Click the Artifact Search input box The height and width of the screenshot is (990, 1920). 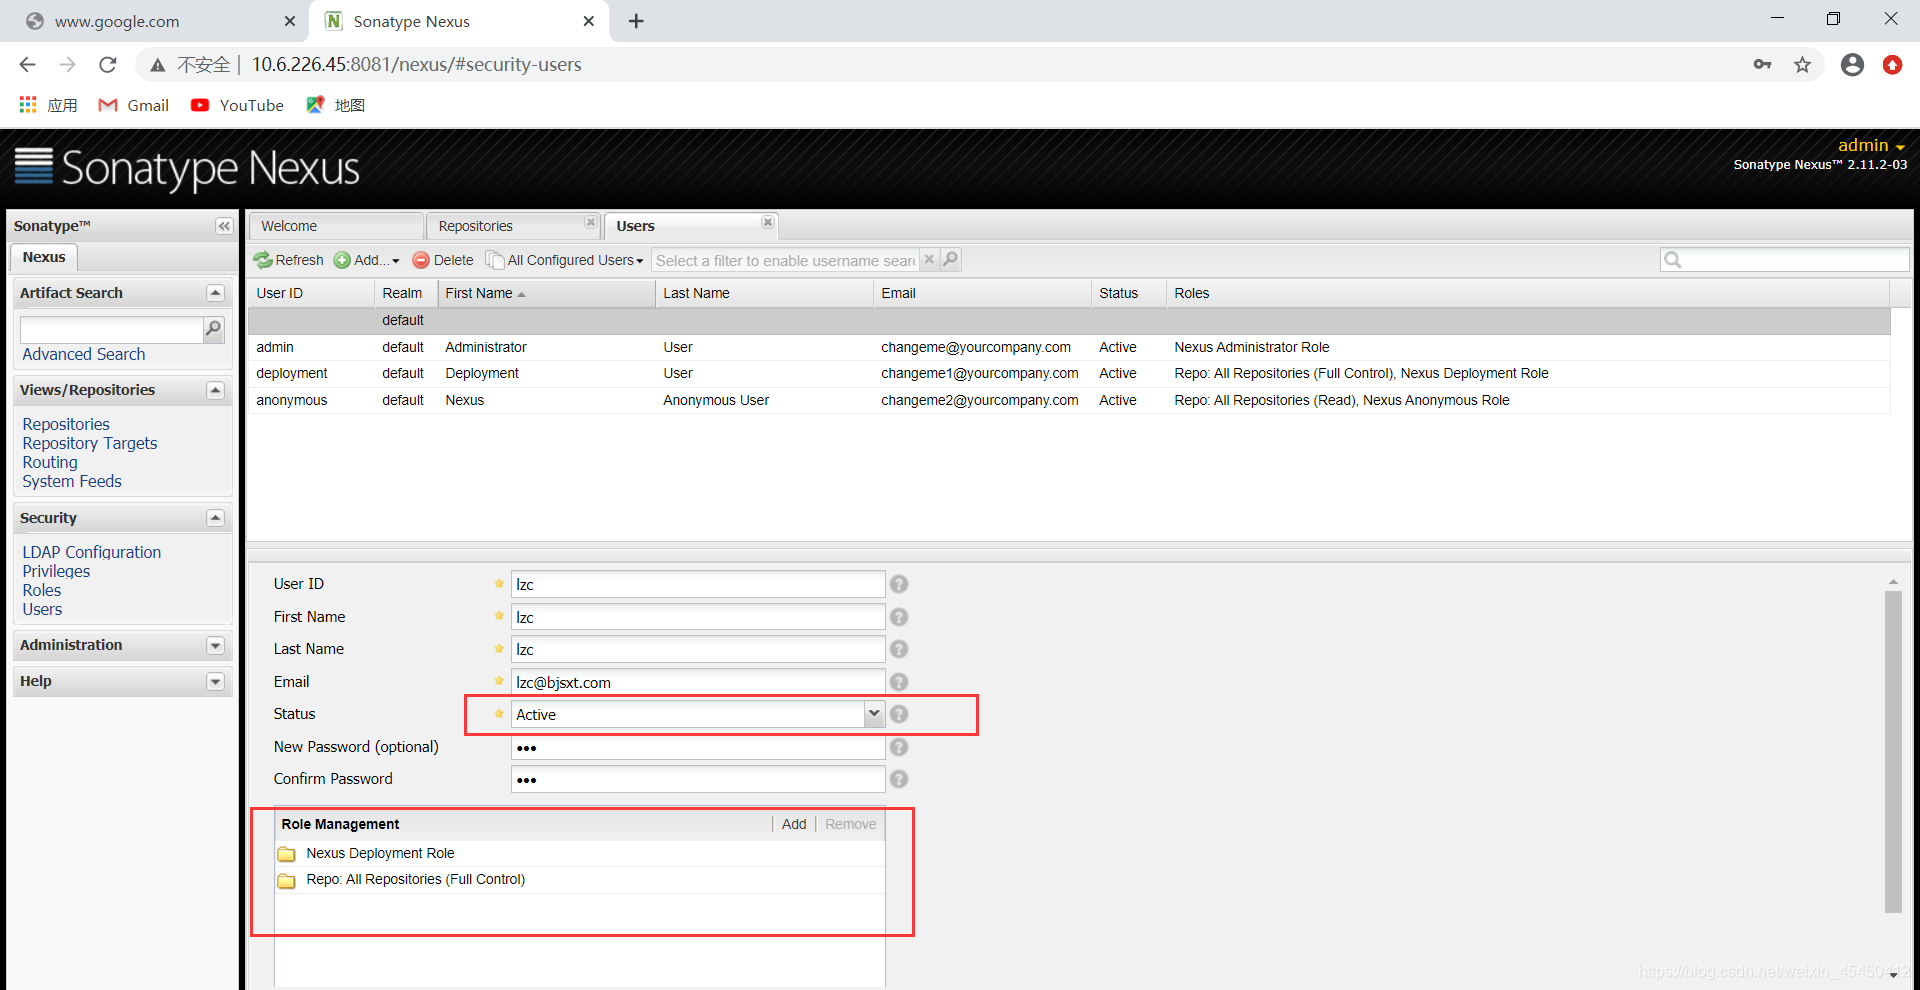[x=111, y=329]
